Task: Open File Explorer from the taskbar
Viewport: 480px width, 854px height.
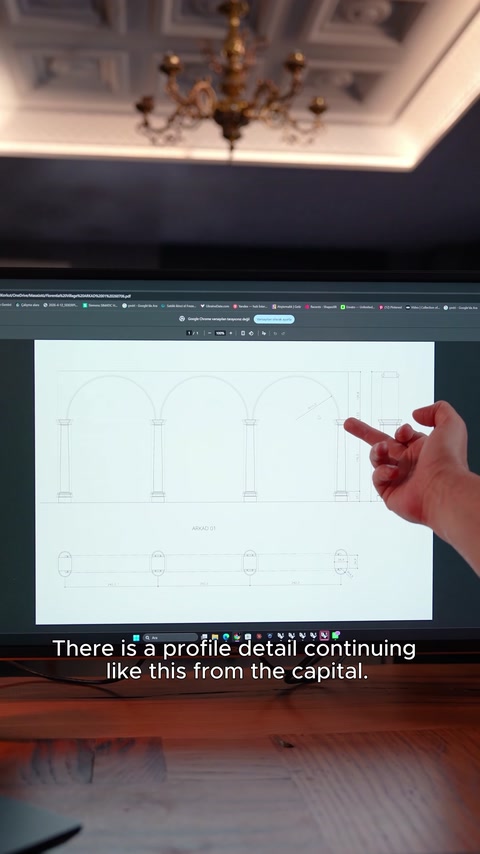Action: point(215,637)
